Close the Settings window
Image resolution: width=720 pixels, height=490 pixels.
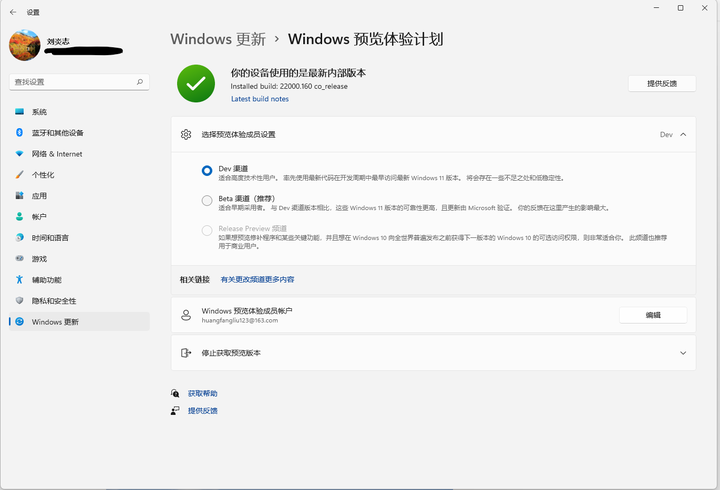704,8
